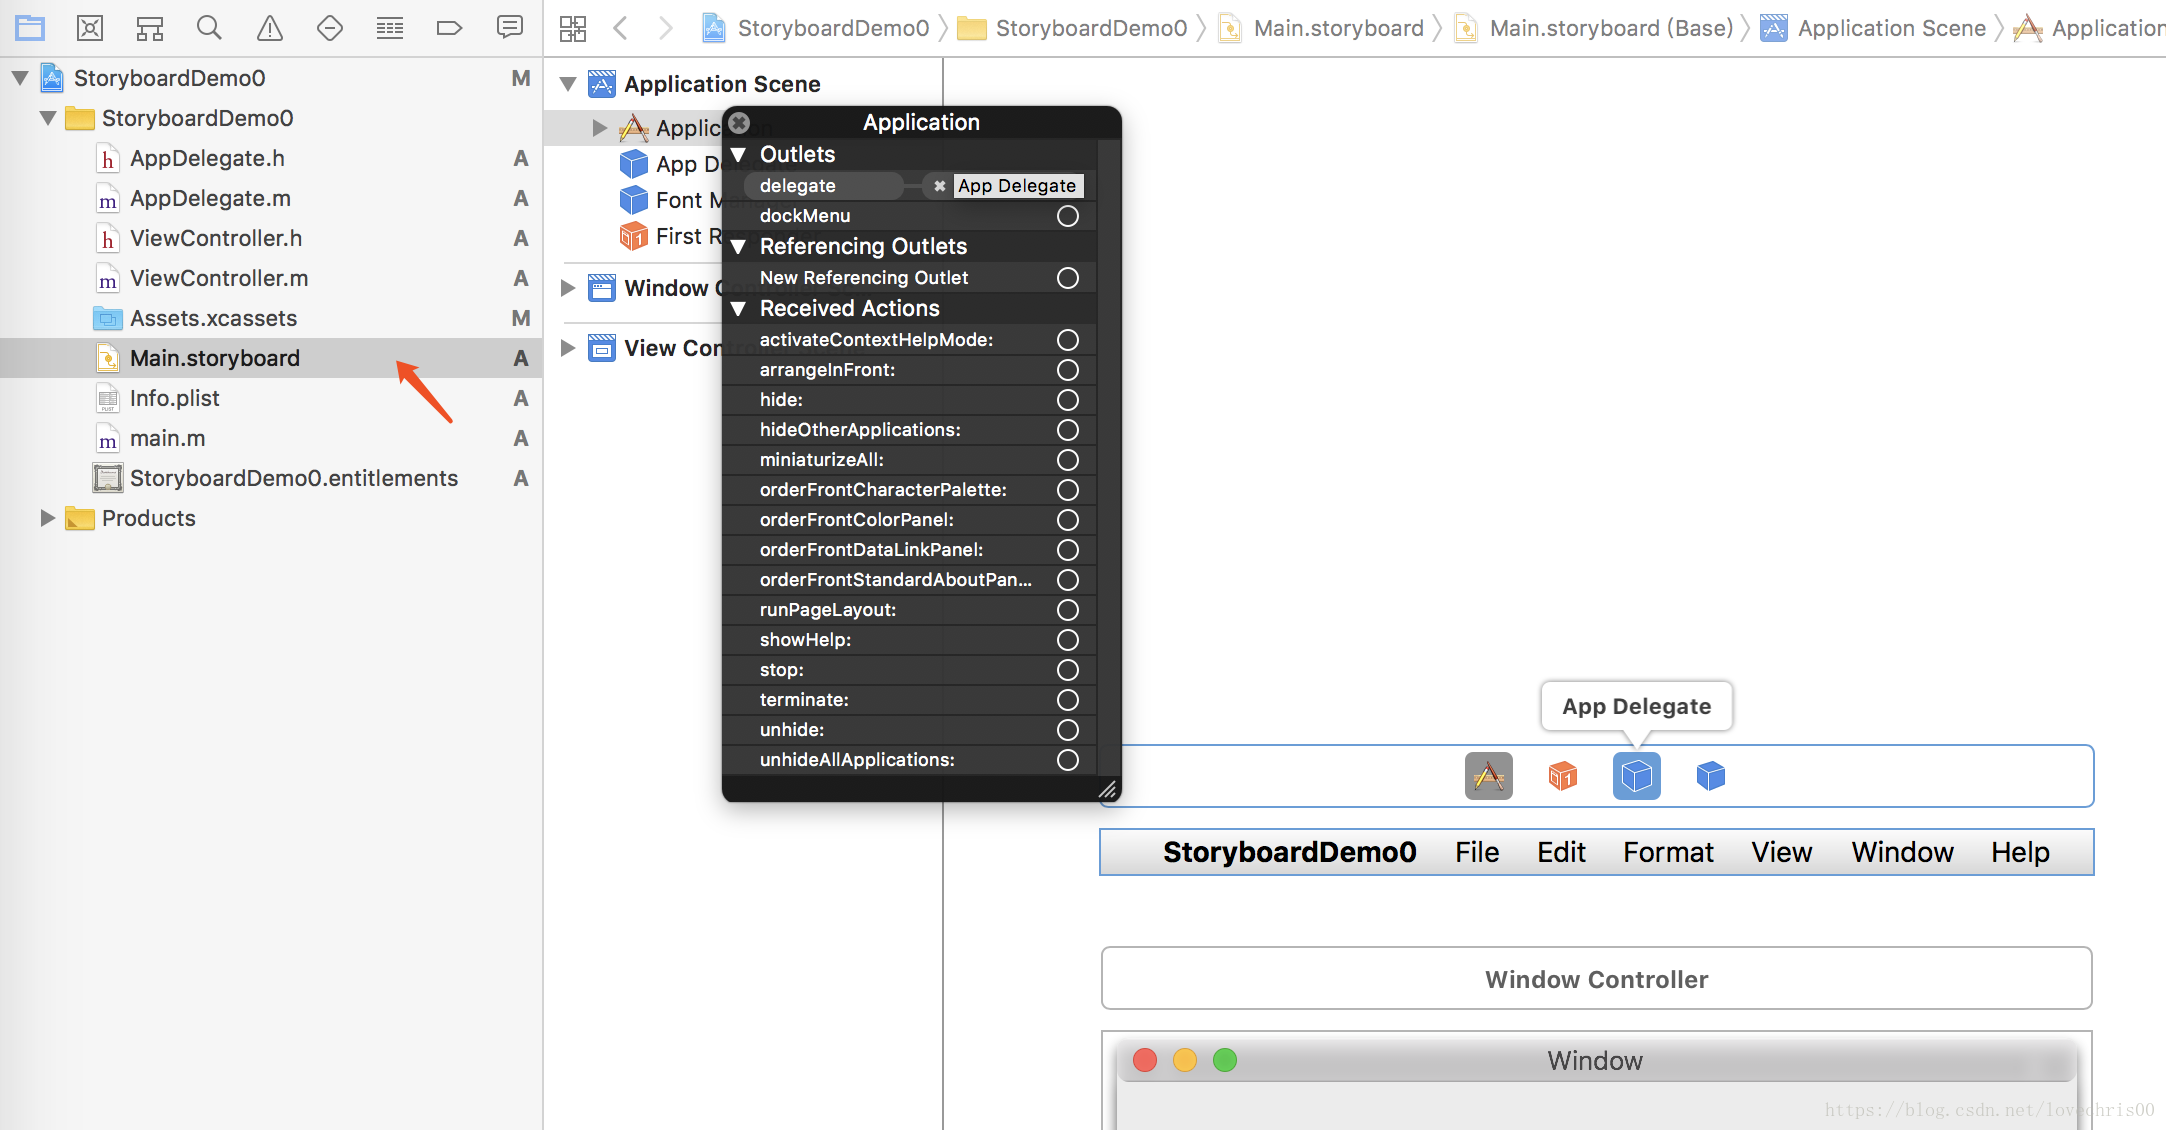Open the Symbol navigator hierarchy icon
This screenshot has height=1130, width=2166.
click(x=150, y=28)
